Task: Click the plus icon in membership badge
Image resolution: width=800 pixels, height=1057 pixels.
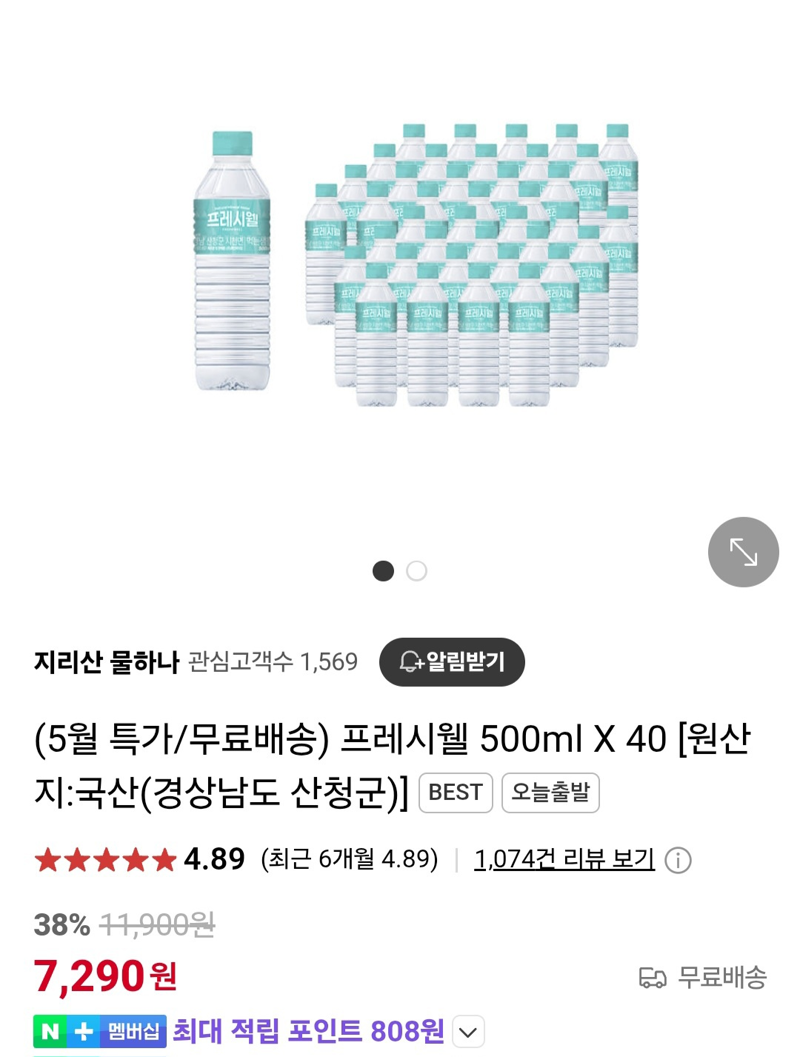Action: point(82,1031)
